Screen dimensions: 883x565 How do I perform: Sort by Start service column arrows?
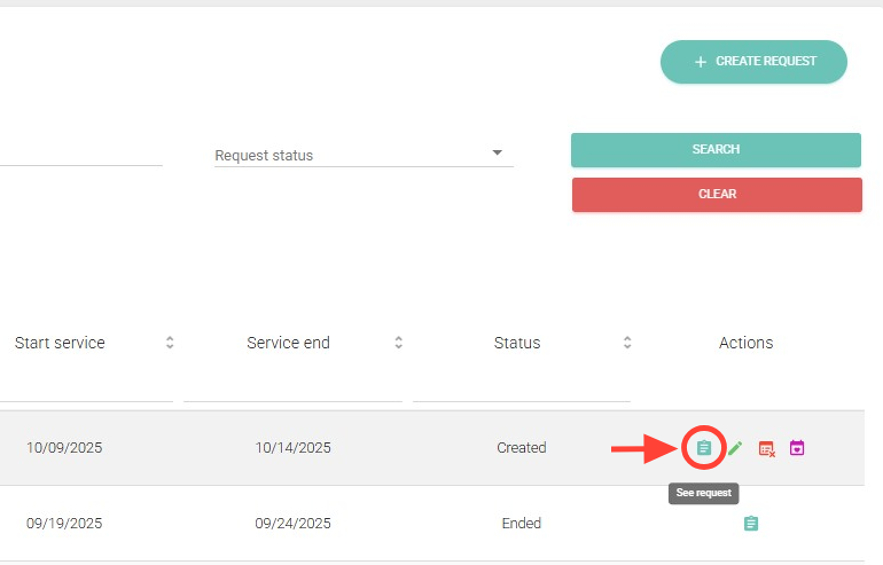(170, 343)
